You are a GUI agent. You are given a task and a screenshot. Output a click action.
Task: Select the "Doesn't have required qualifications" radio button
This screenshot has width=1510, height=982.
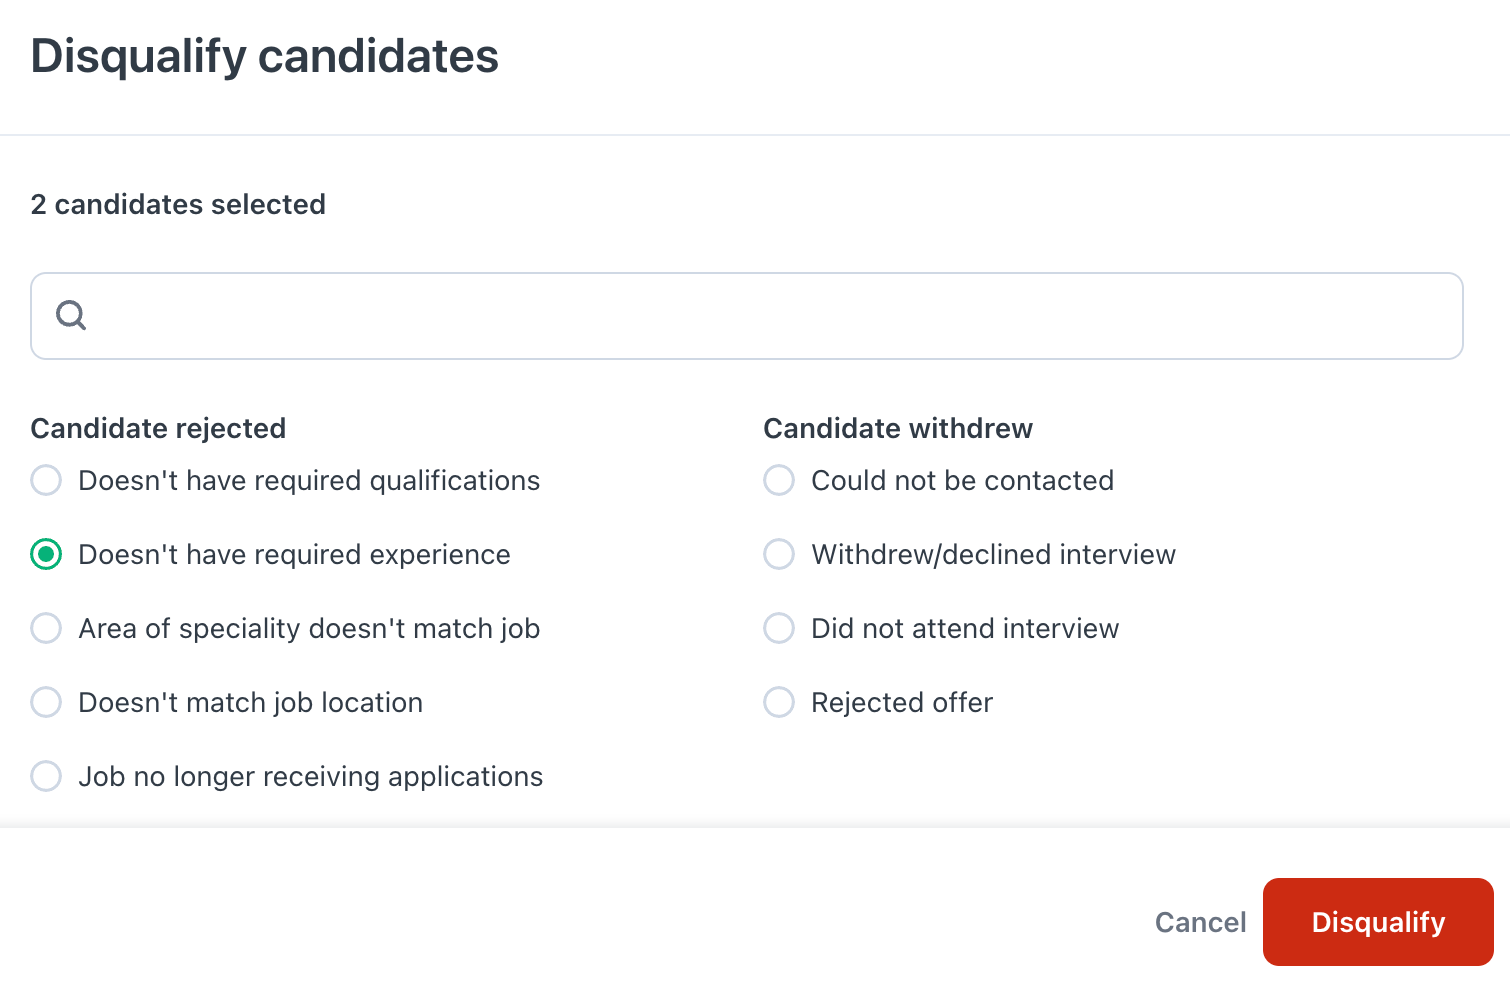(46, 480)
